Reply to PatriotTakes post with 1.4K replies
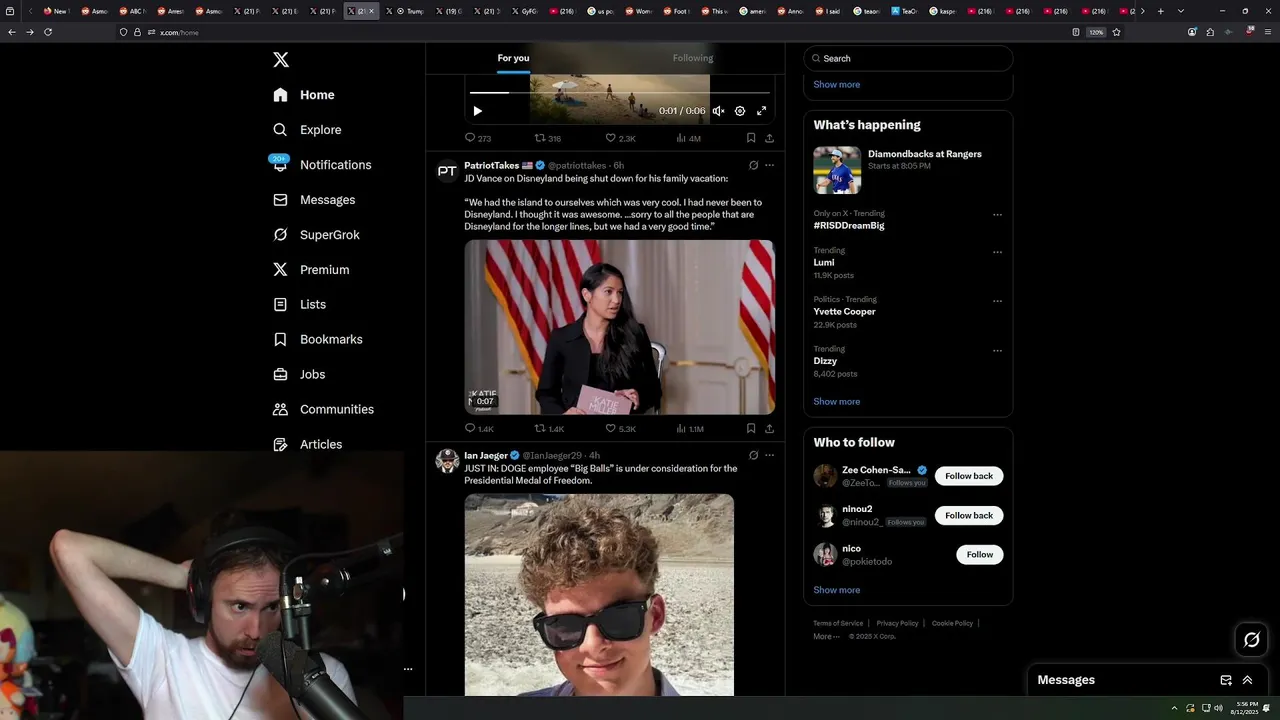Screen dimensions: 1280x720 click(480, 429)
